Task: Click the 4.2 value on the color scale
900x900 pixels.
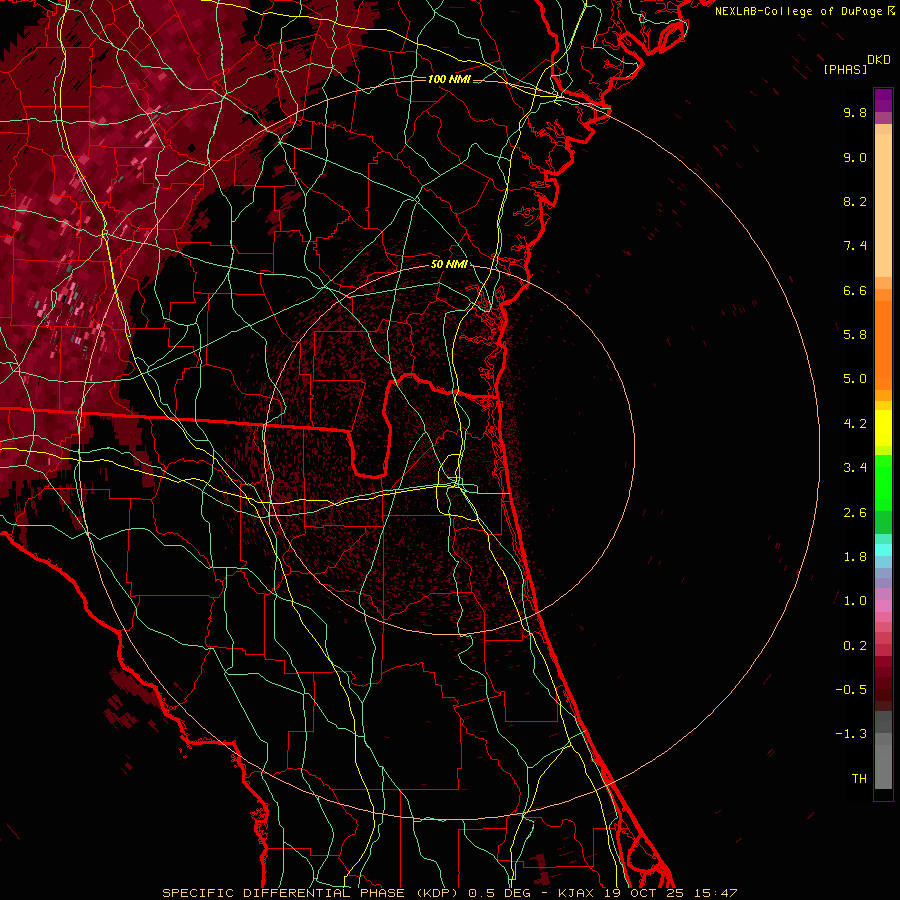Action: click(x=855, y=424)
